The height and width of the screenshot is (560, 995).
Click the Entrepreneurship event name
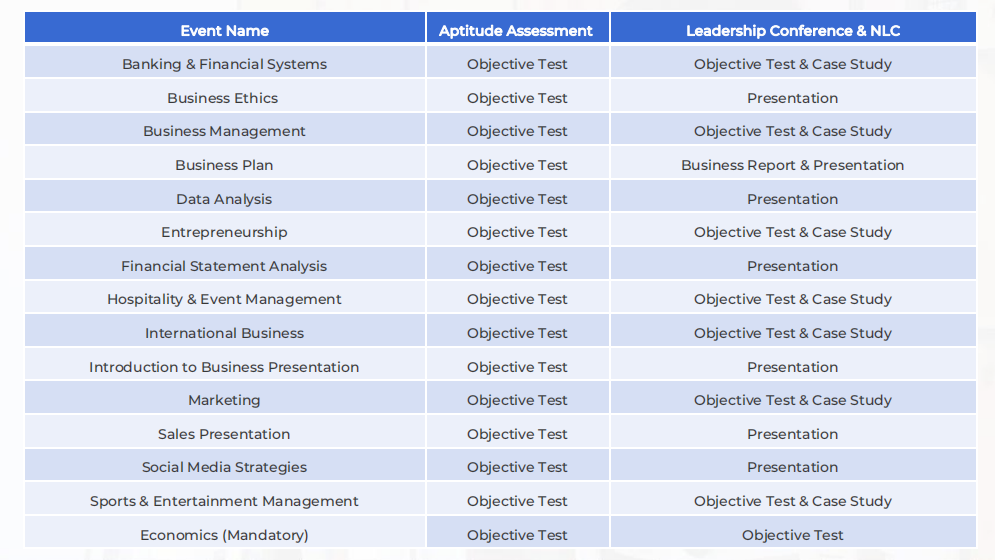[224, 232]
